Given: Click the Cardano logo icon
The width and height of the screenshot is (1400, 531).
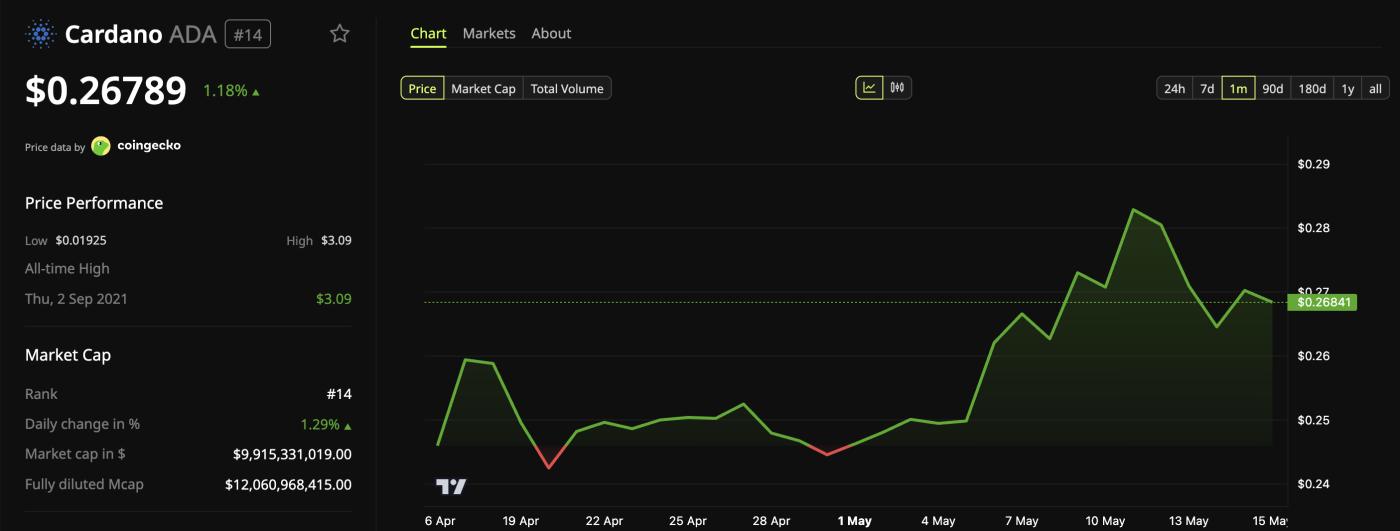Looking at the screenshot, I should 41,34.
